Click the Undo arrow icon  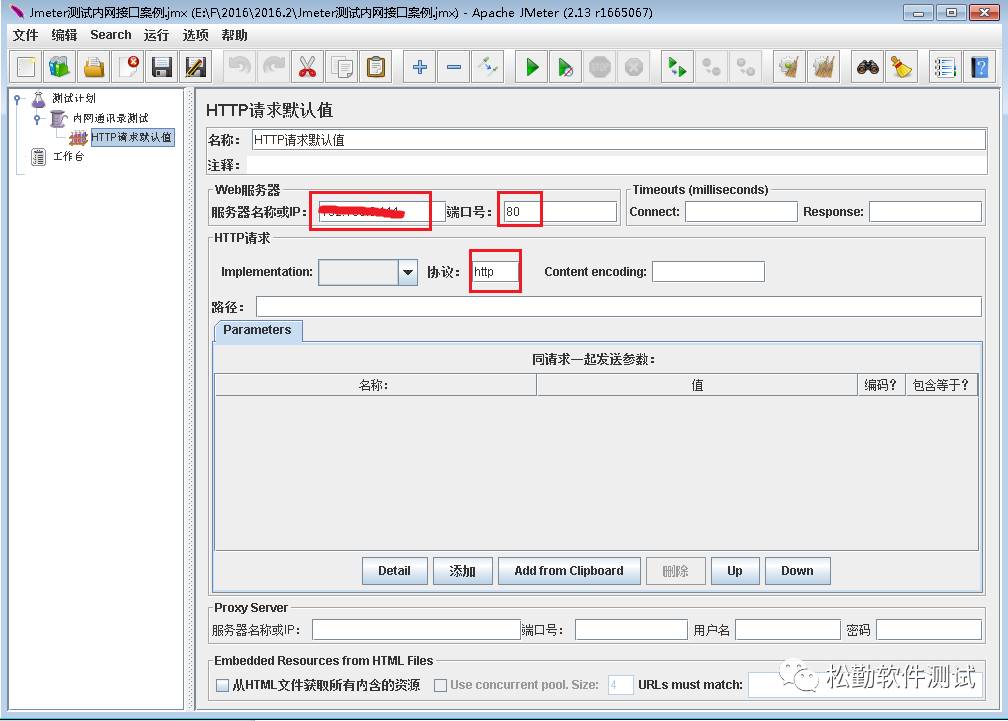240,67
